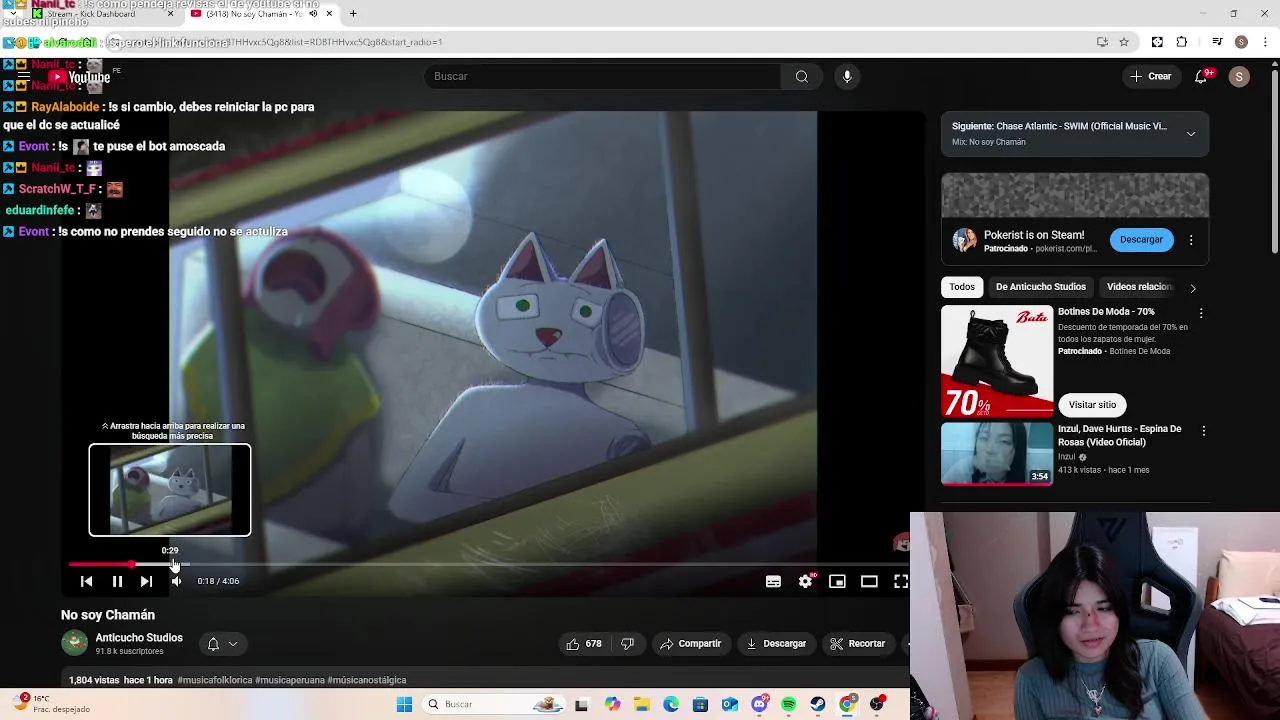1280x720 pixels.
Task: Click Visitar sitio on the Bata ad
Action: click(x=1092, y=405)
